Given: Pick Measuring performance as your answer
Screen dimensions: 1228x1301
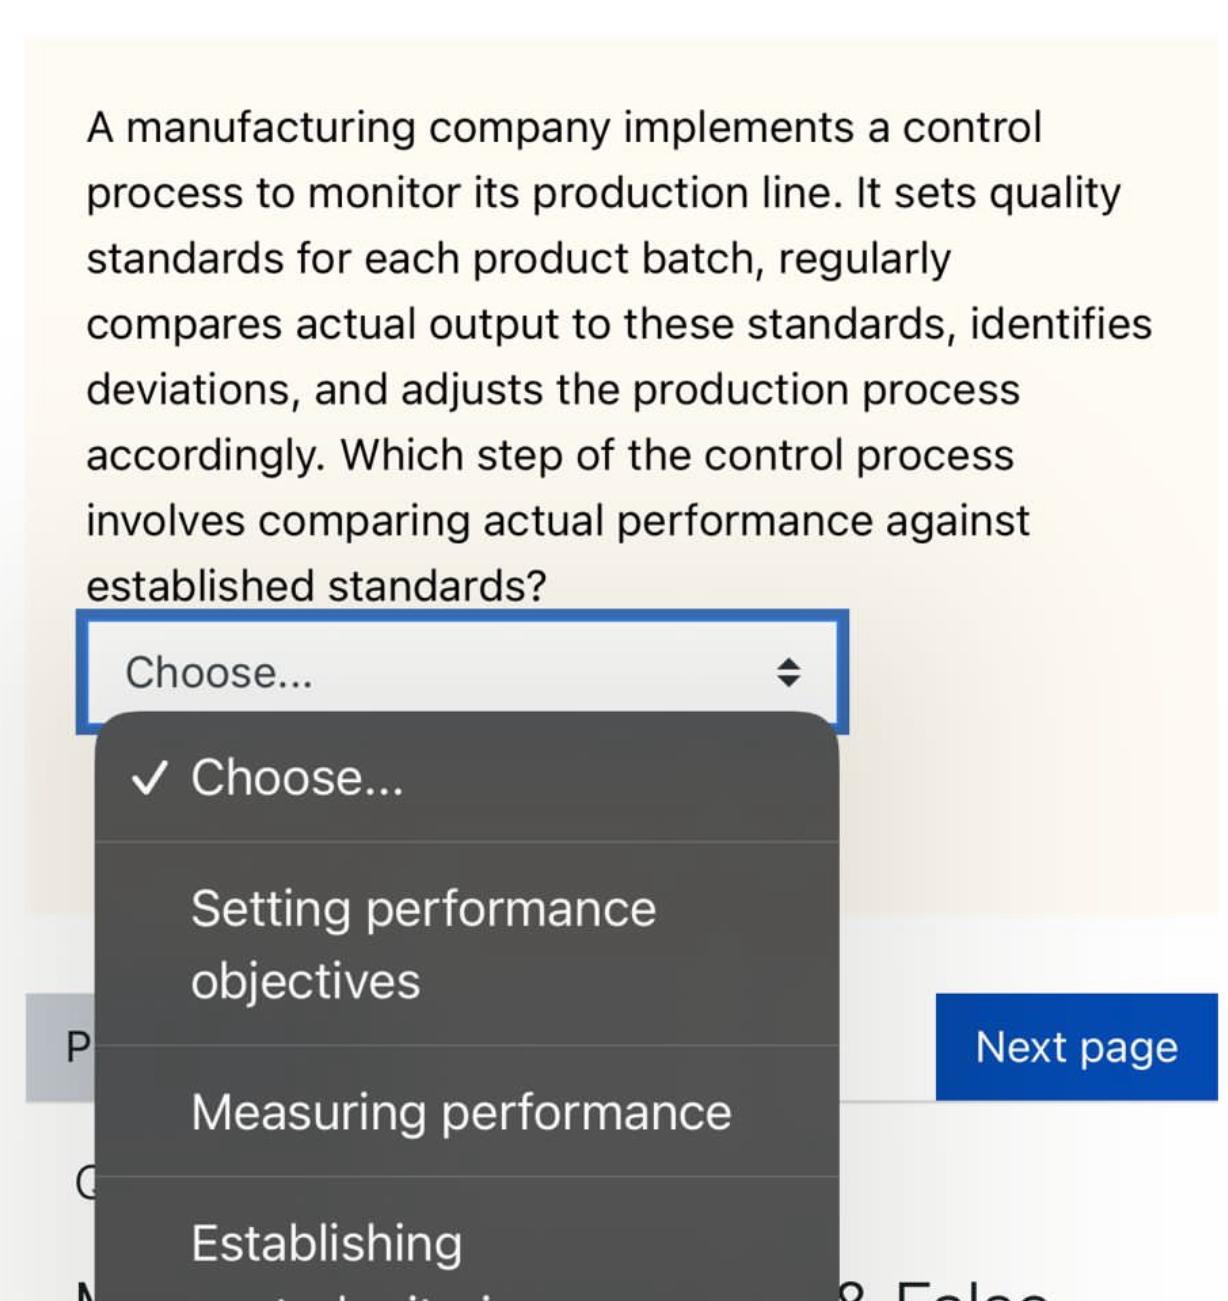Looking at the screenshot, I should click(463, 1112).
